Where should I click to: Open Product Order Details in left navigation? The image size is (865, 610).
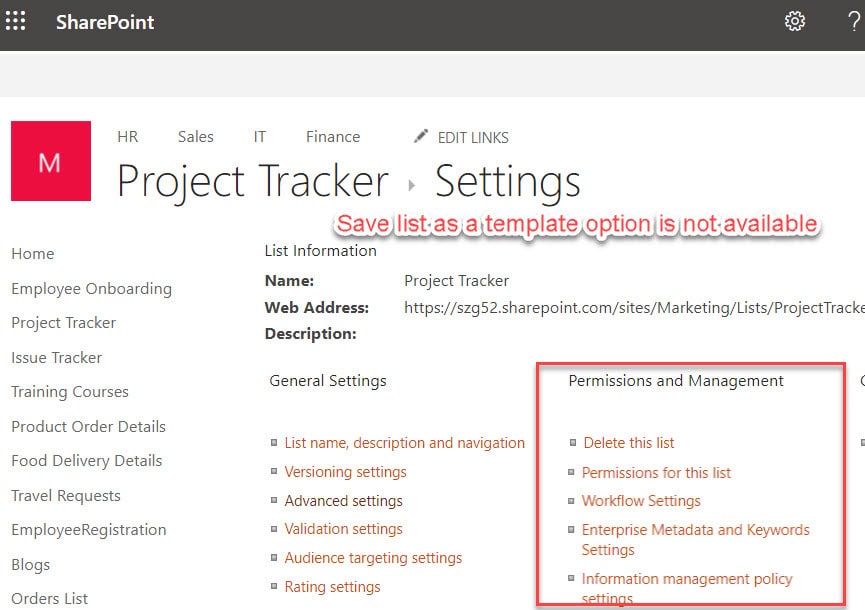(x=88, y=426)
